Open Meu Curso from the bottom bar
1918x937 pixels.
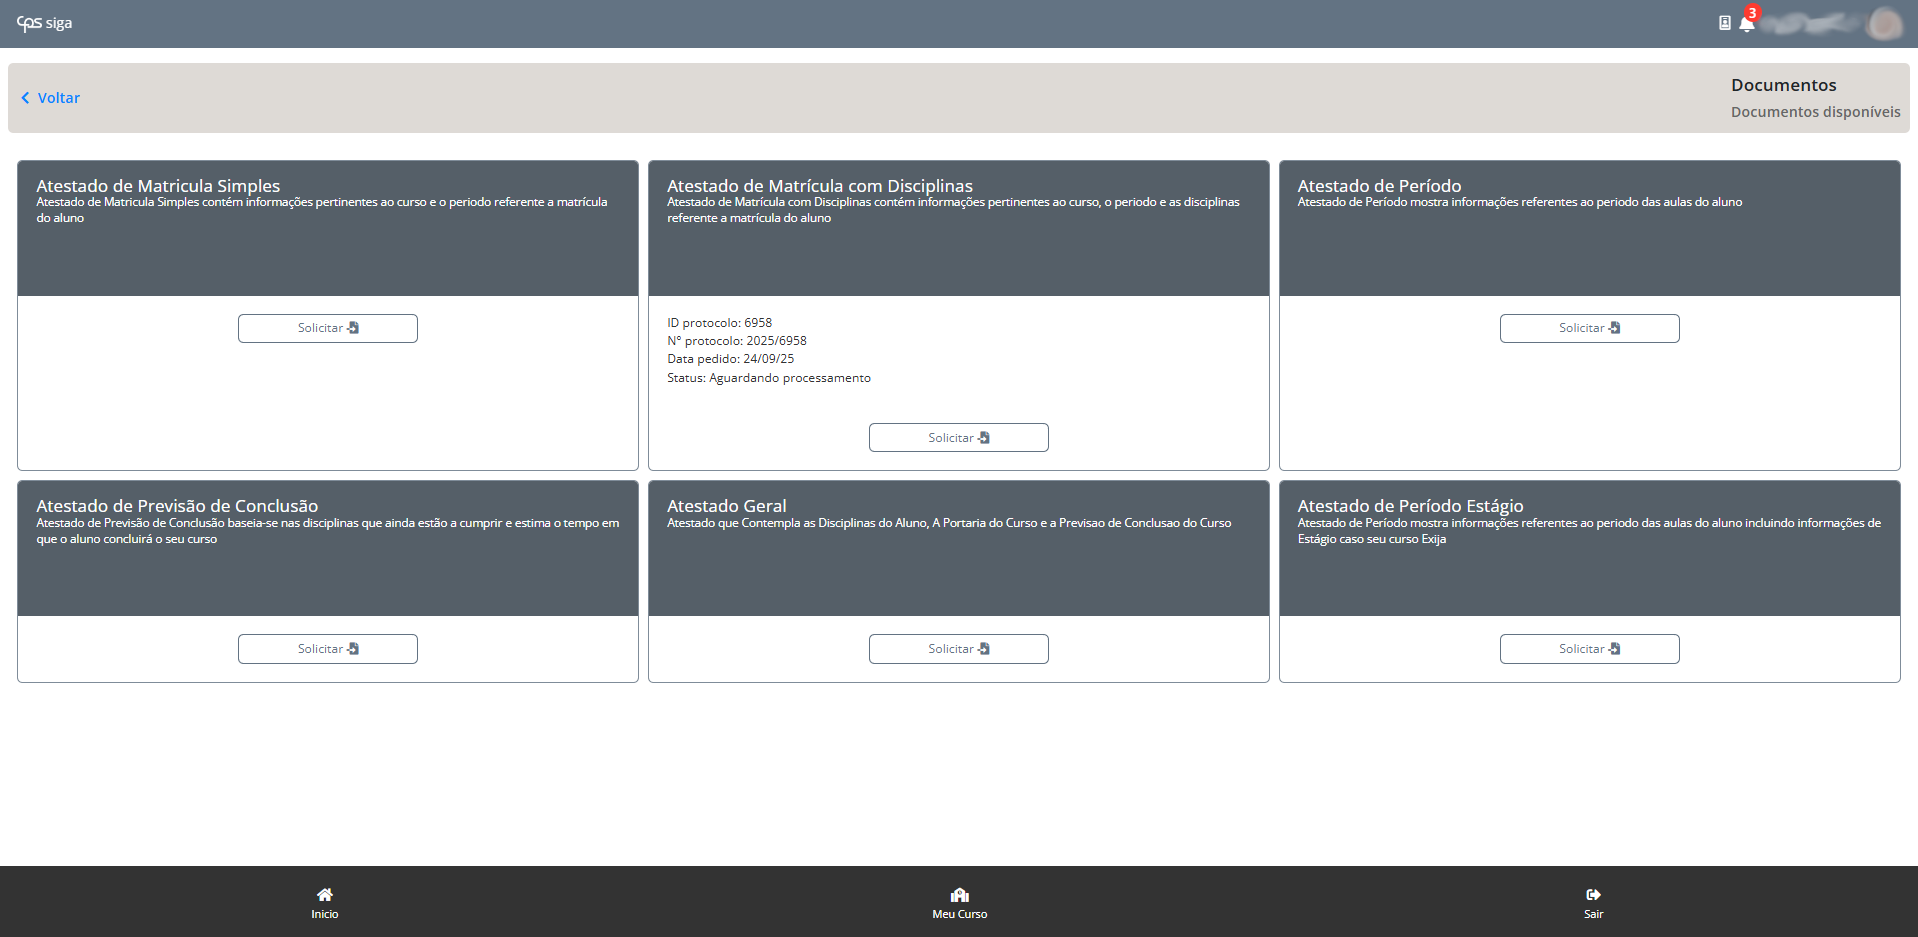tap(959, 895)
